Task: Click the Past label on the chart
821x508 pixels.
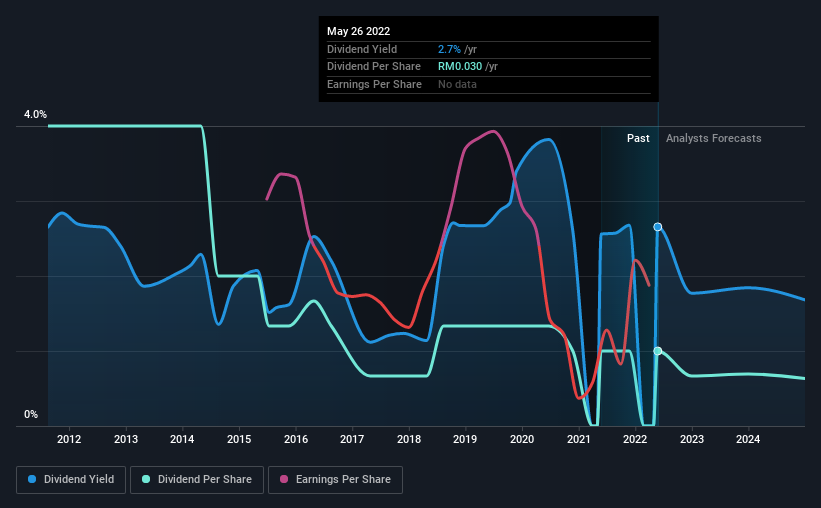Action: (638, 138)
